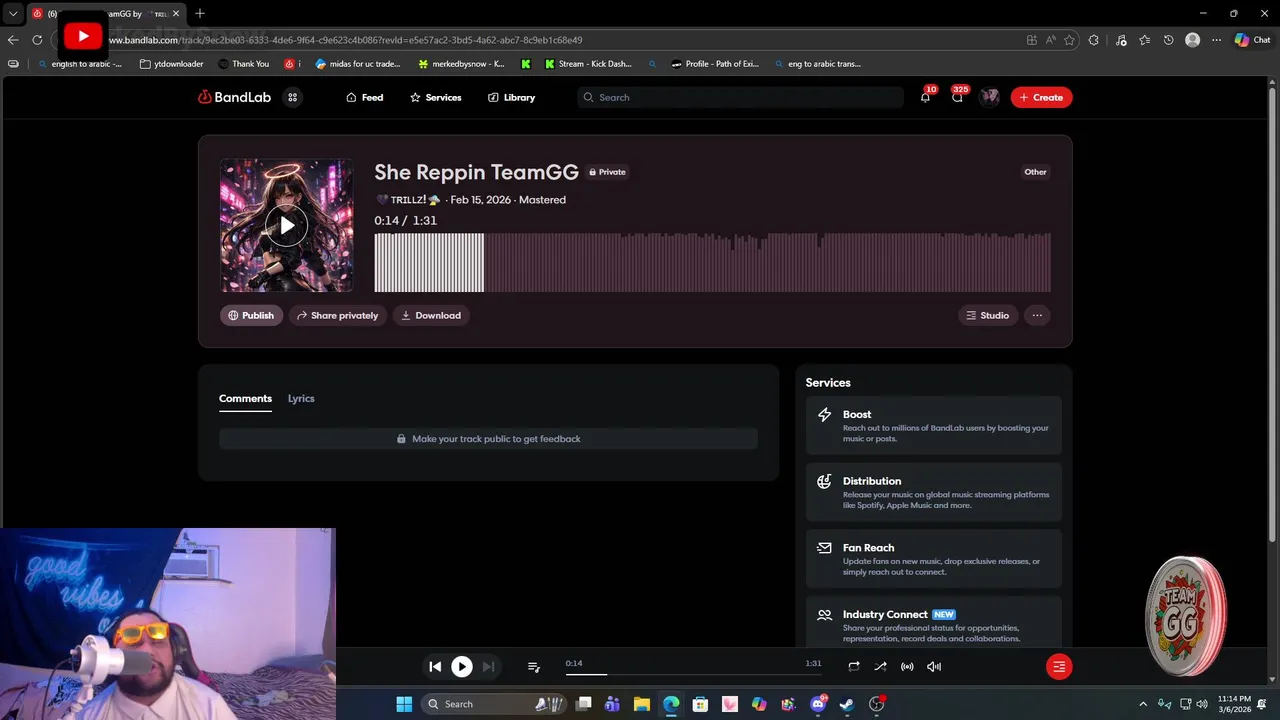Mute the player volume
Image resolution: width=1280 pixels, height=720 pixels.
pos(934,666)
